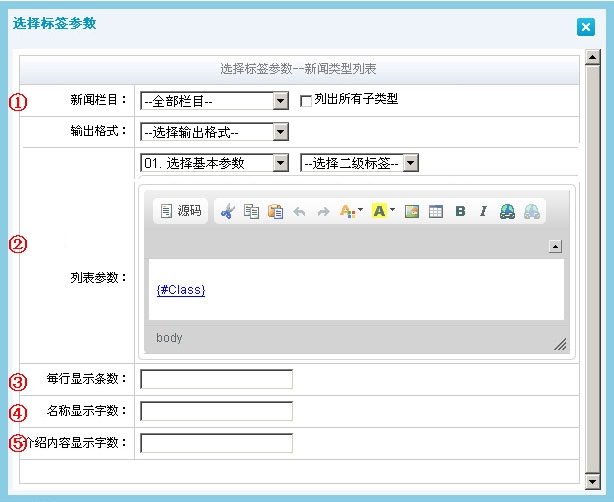614x502 pixels.
Task: Open the text color picker icon
Action: click(351, 211)
